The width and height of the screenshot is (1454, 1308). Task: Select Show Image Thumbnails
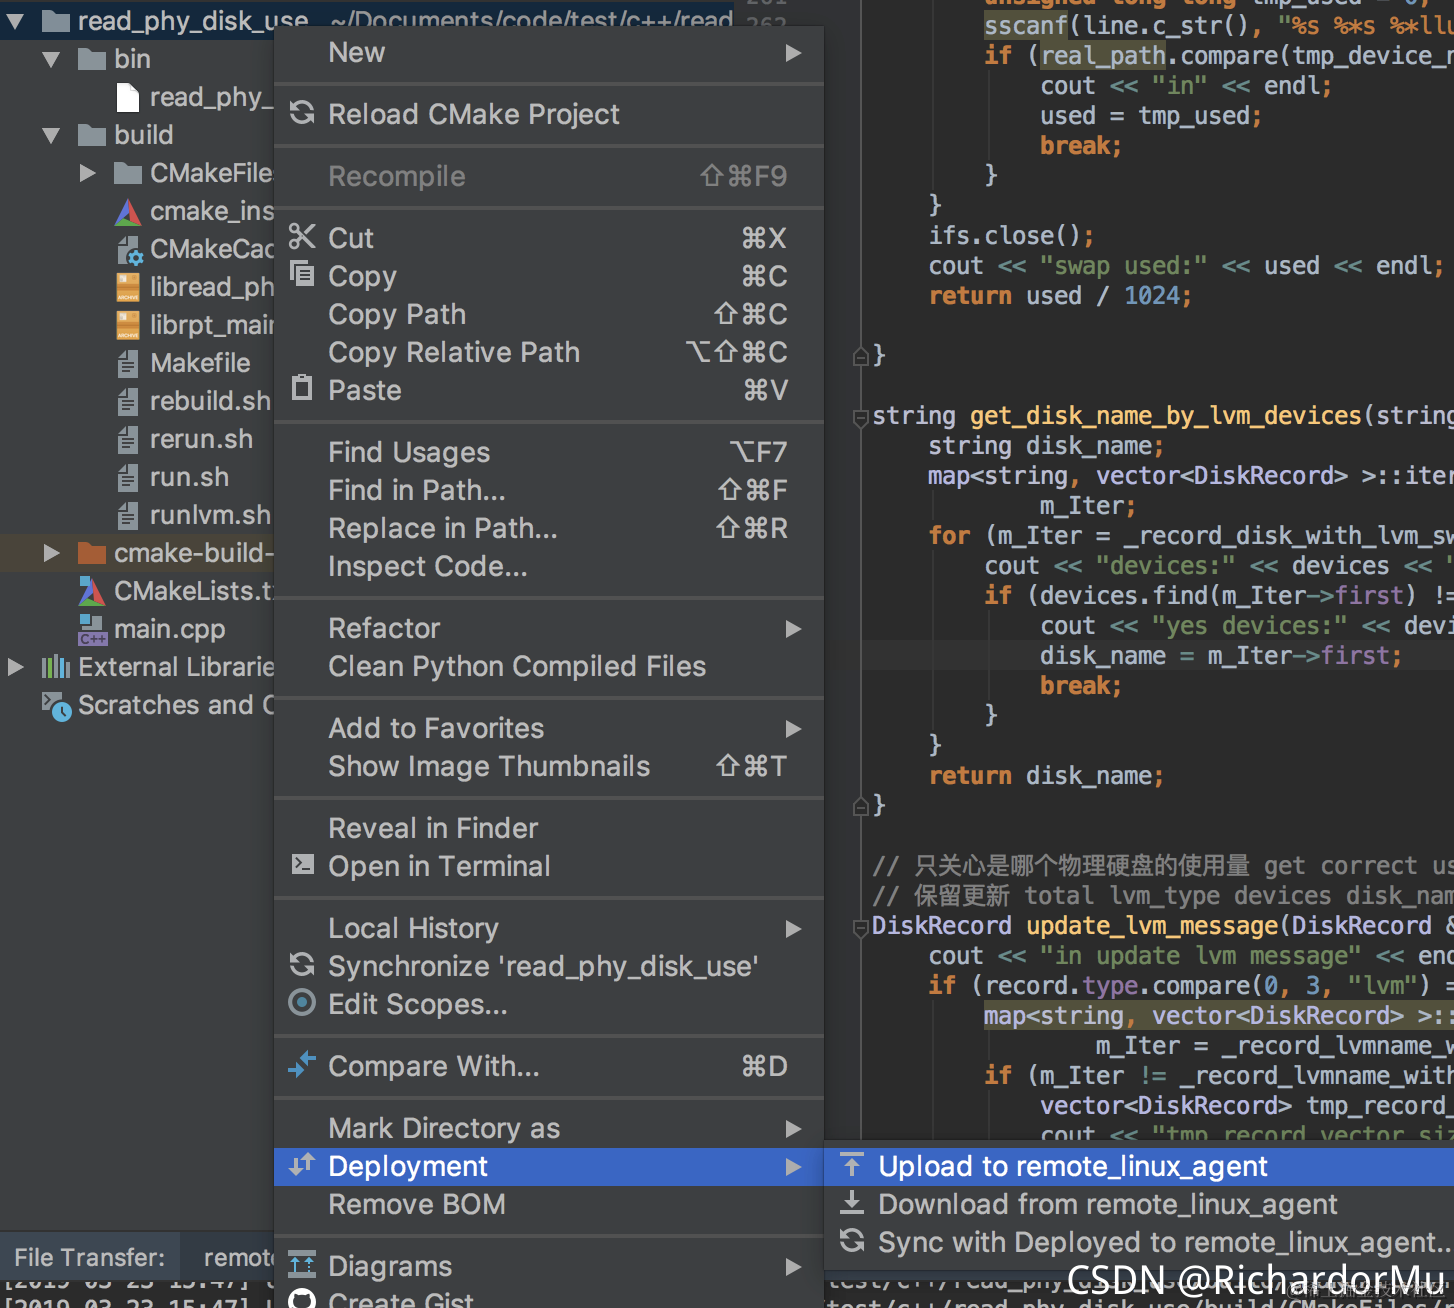point(549,766)
